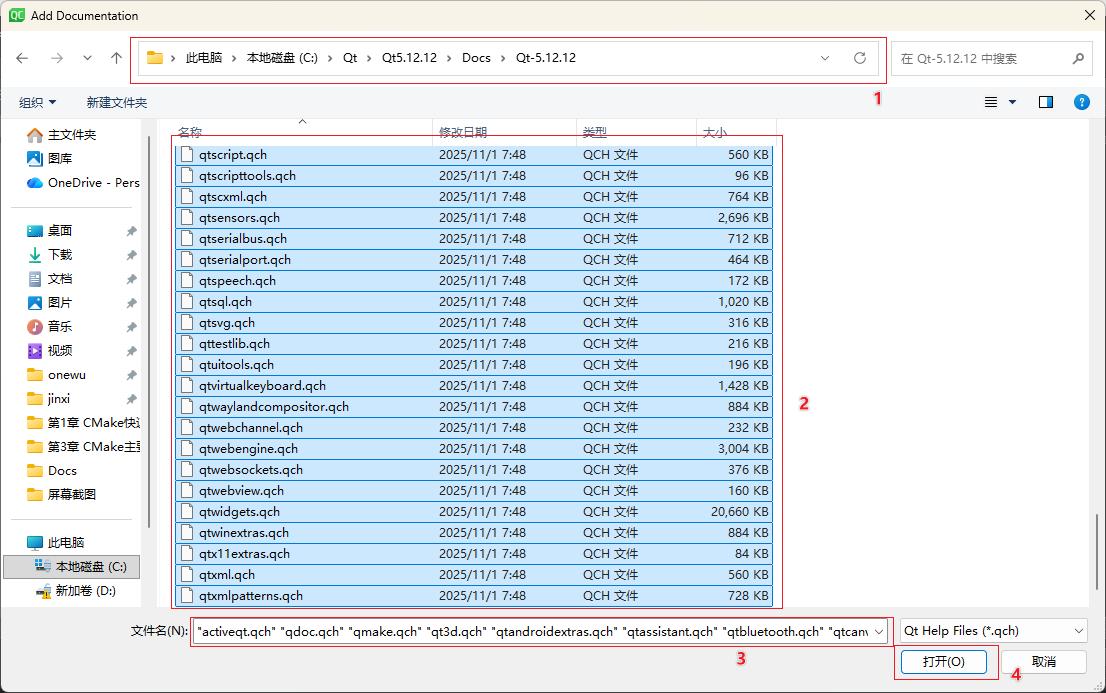Viewport: 1106px width, 693px height.
Task: Unpin 桌面 pin icon
Action: pos(131,231)
